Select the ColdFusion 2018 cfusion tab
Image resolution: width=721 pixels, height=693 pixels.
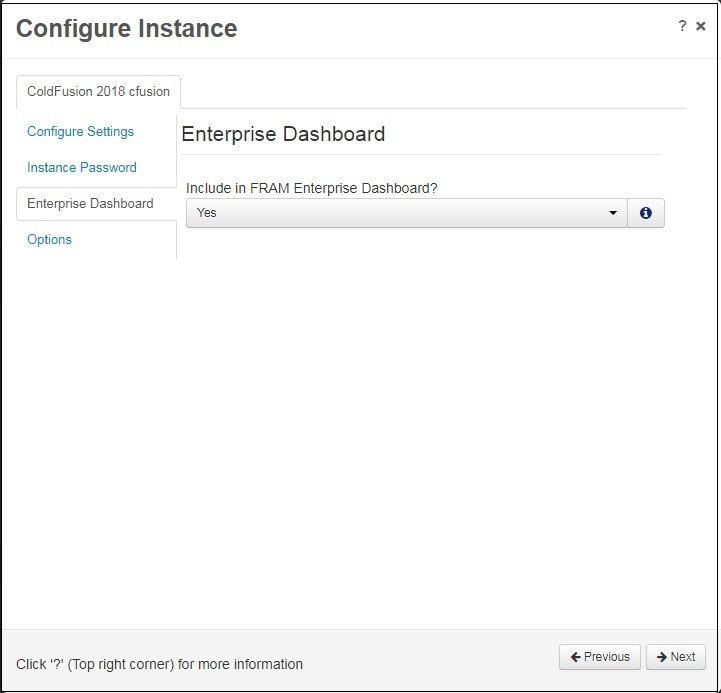(x=98, y=92)
